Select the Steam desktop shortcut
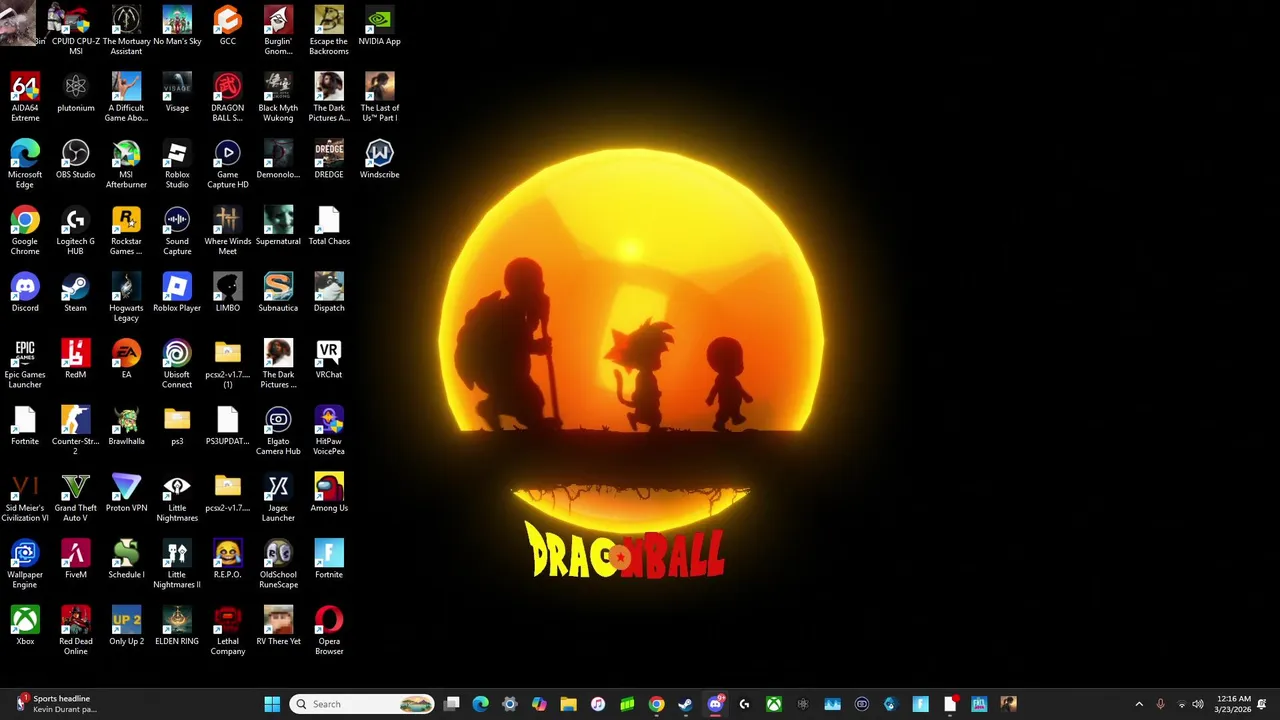1280x720 pixels. click(76, 293)
